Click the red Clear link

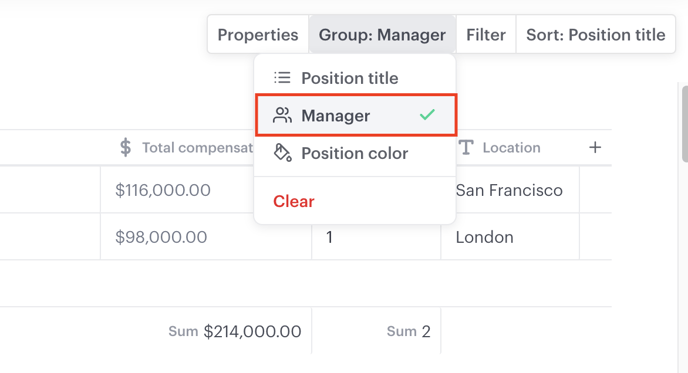[x=294, y=201]
